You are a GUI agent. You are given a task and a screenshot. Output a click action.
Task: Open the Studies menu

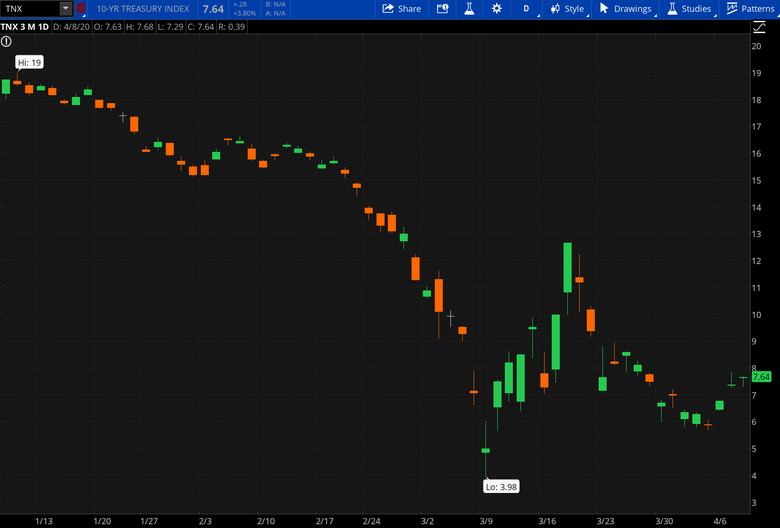coord(689,8)
